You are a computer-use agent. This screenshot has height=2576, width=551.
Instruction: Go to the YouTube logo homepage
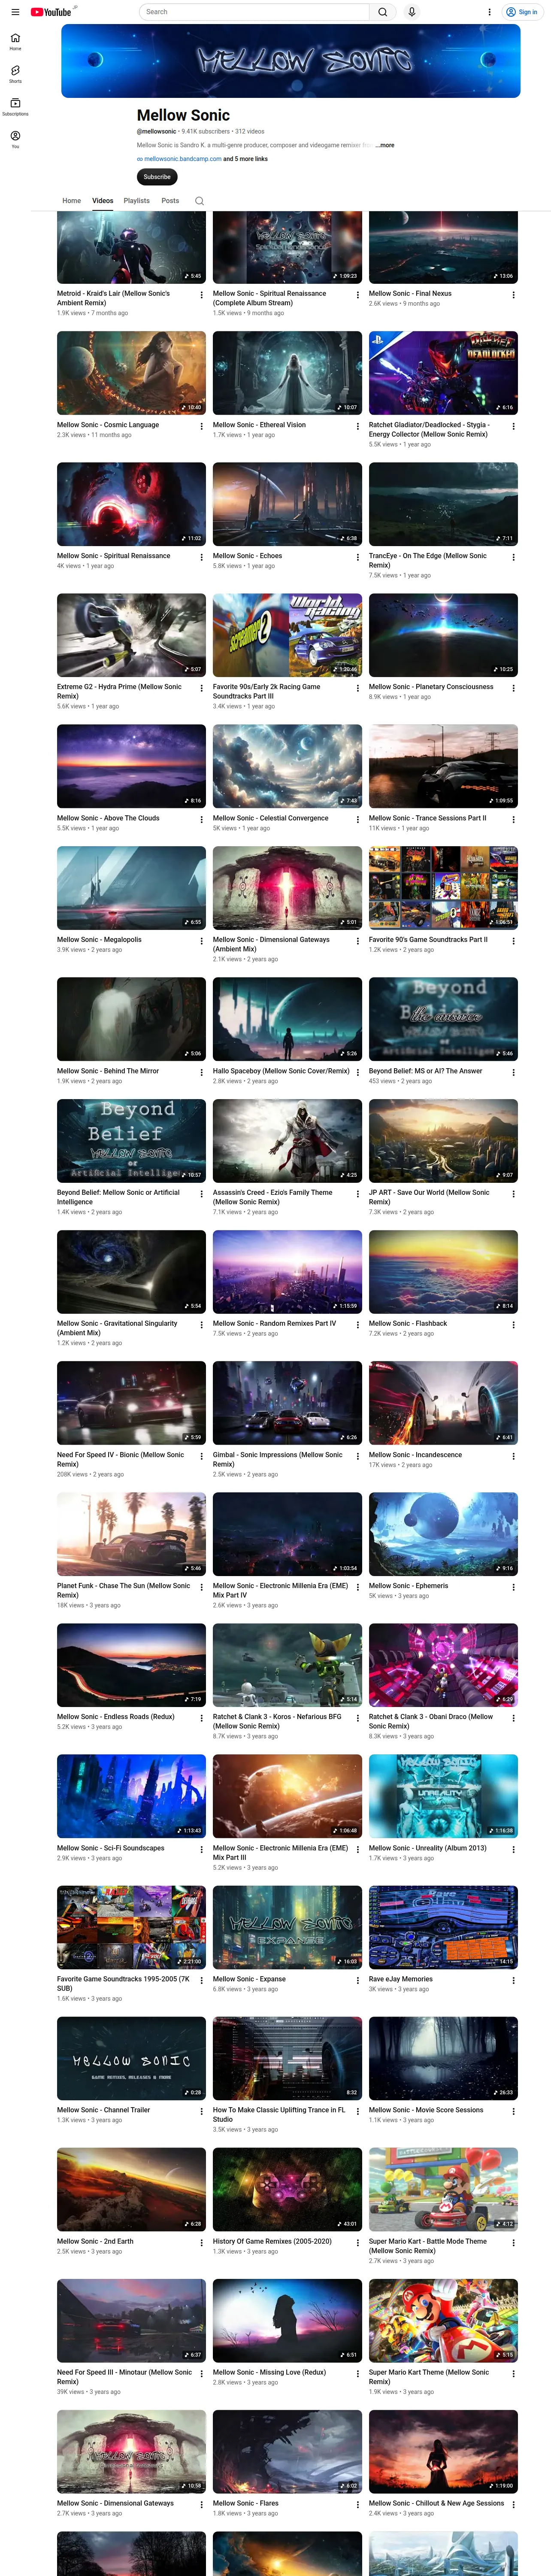point(51,12)
